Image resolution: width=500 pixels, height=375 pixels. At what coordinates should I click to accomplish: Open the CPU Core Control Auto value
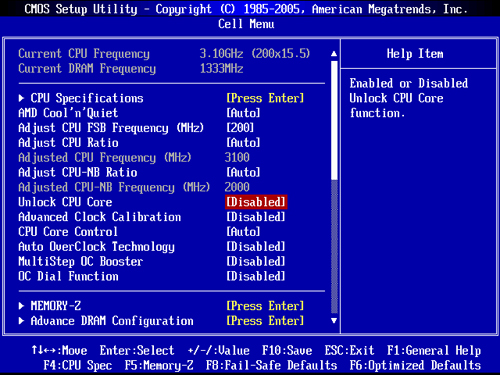click(243, 232)
